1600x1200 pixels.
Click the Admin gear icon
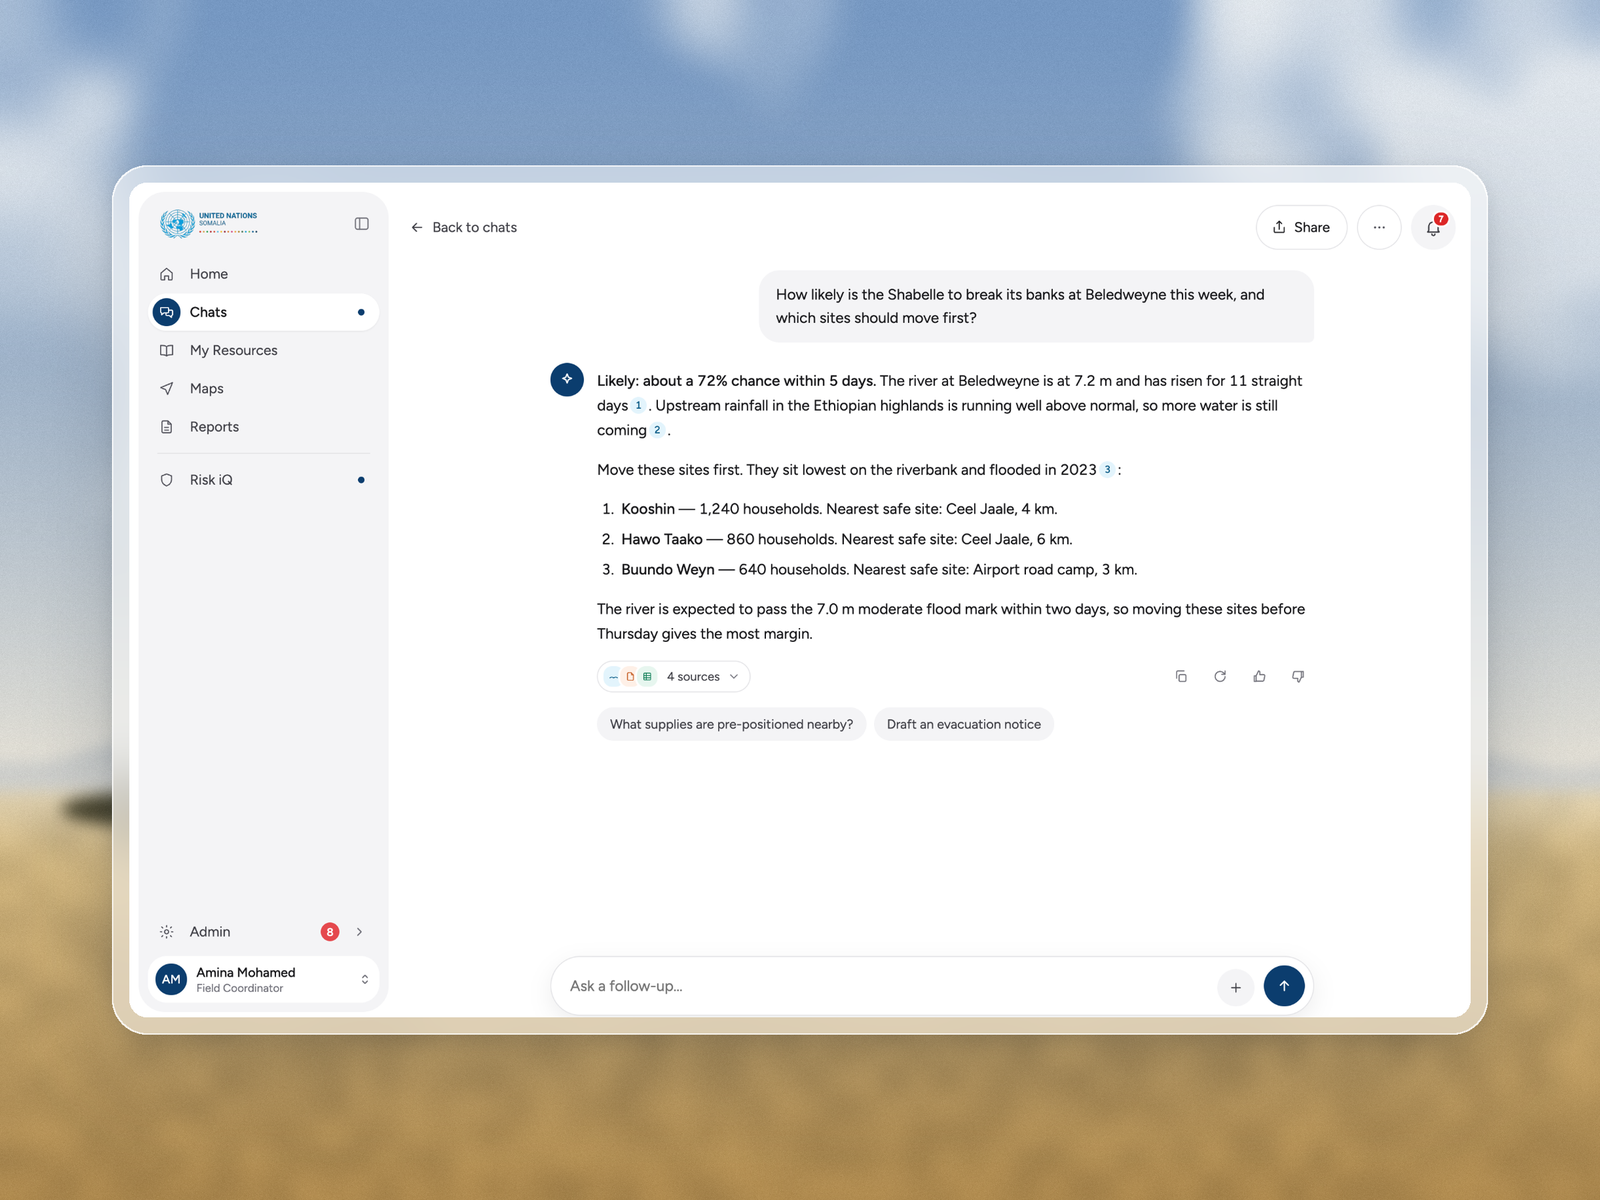(x=167, y=932)
